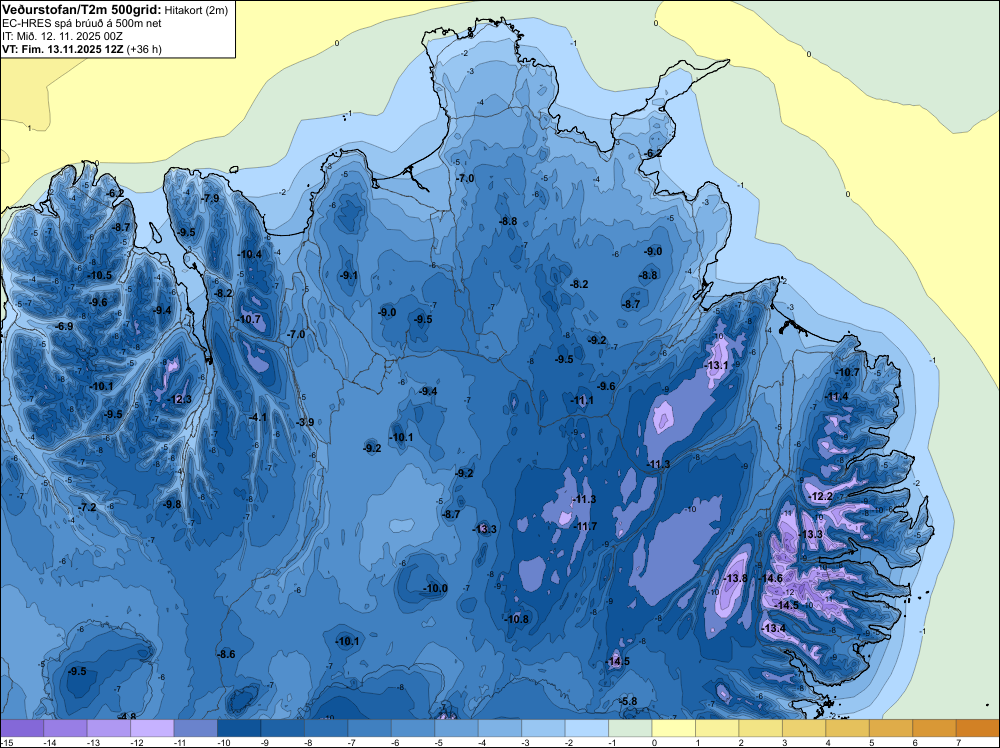Click the legend scale label -14
The height and width of the screenshot is (748, 1000).
[x=48, y=742]
